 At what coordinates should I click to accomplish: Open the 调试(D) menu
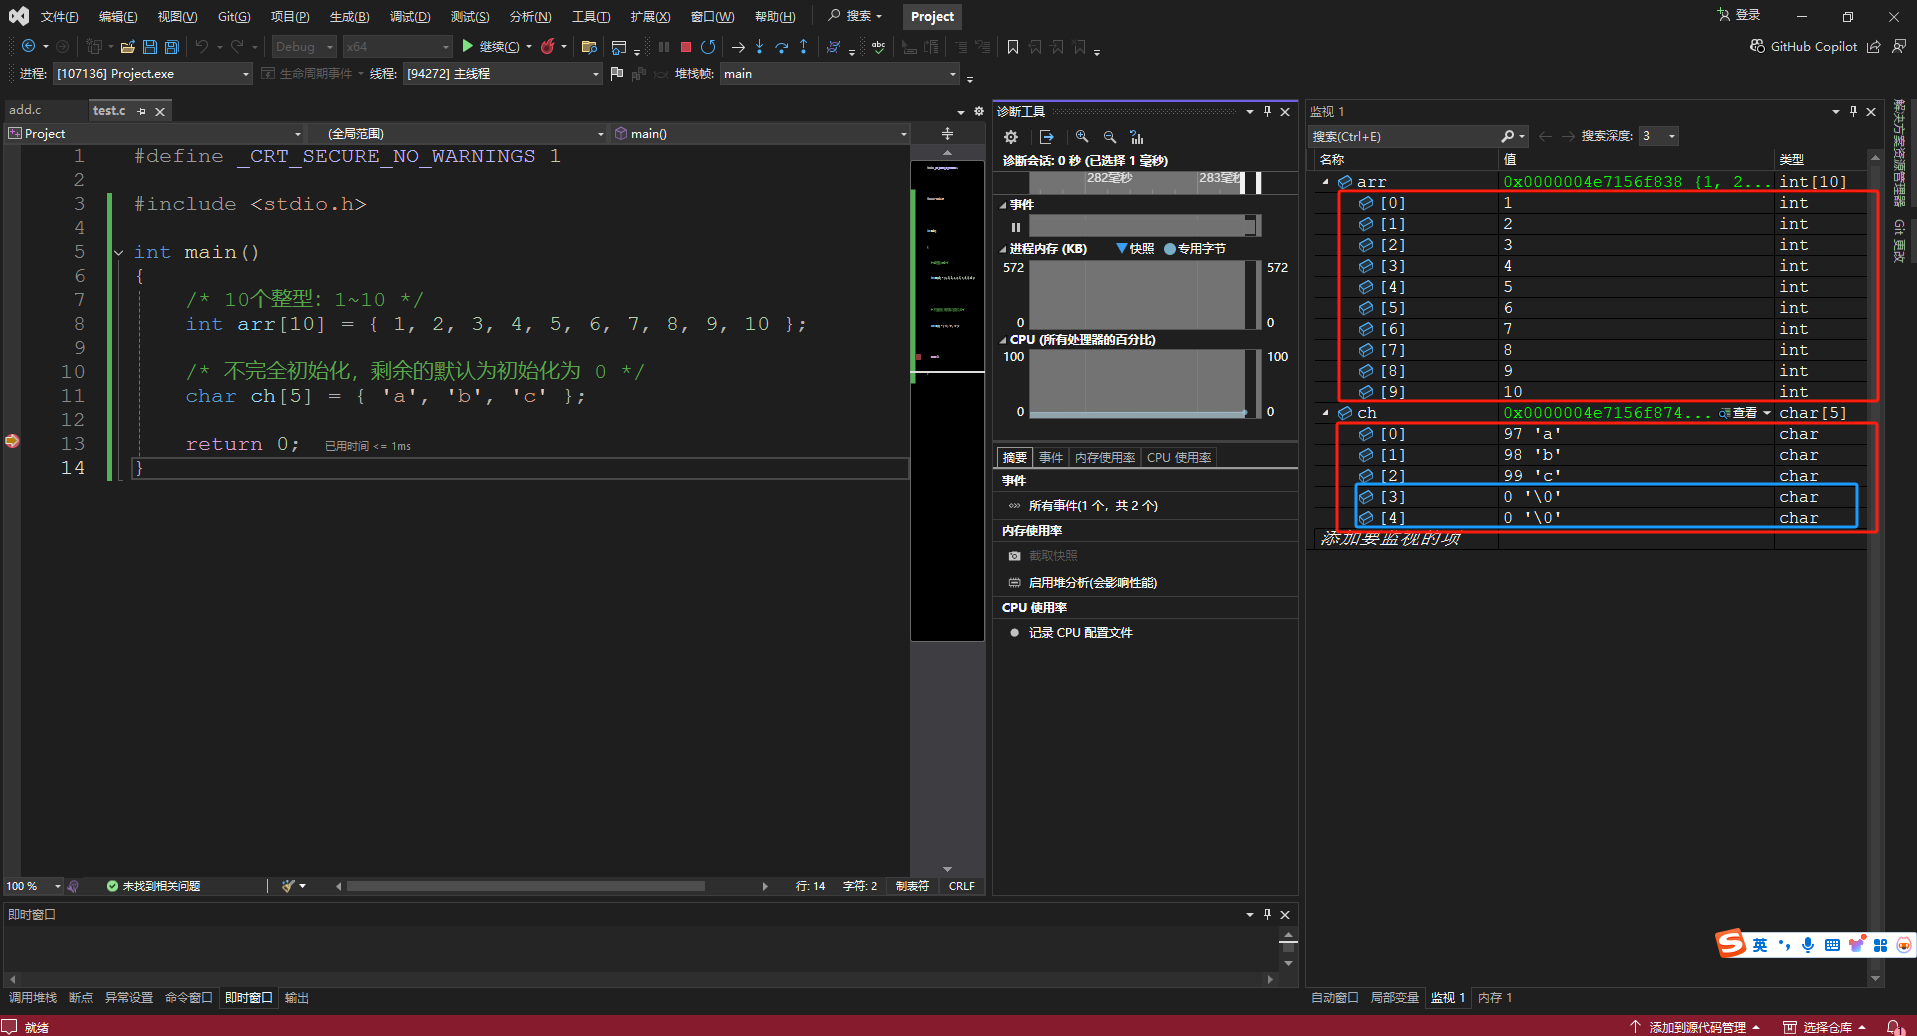(x=410, y=17)
